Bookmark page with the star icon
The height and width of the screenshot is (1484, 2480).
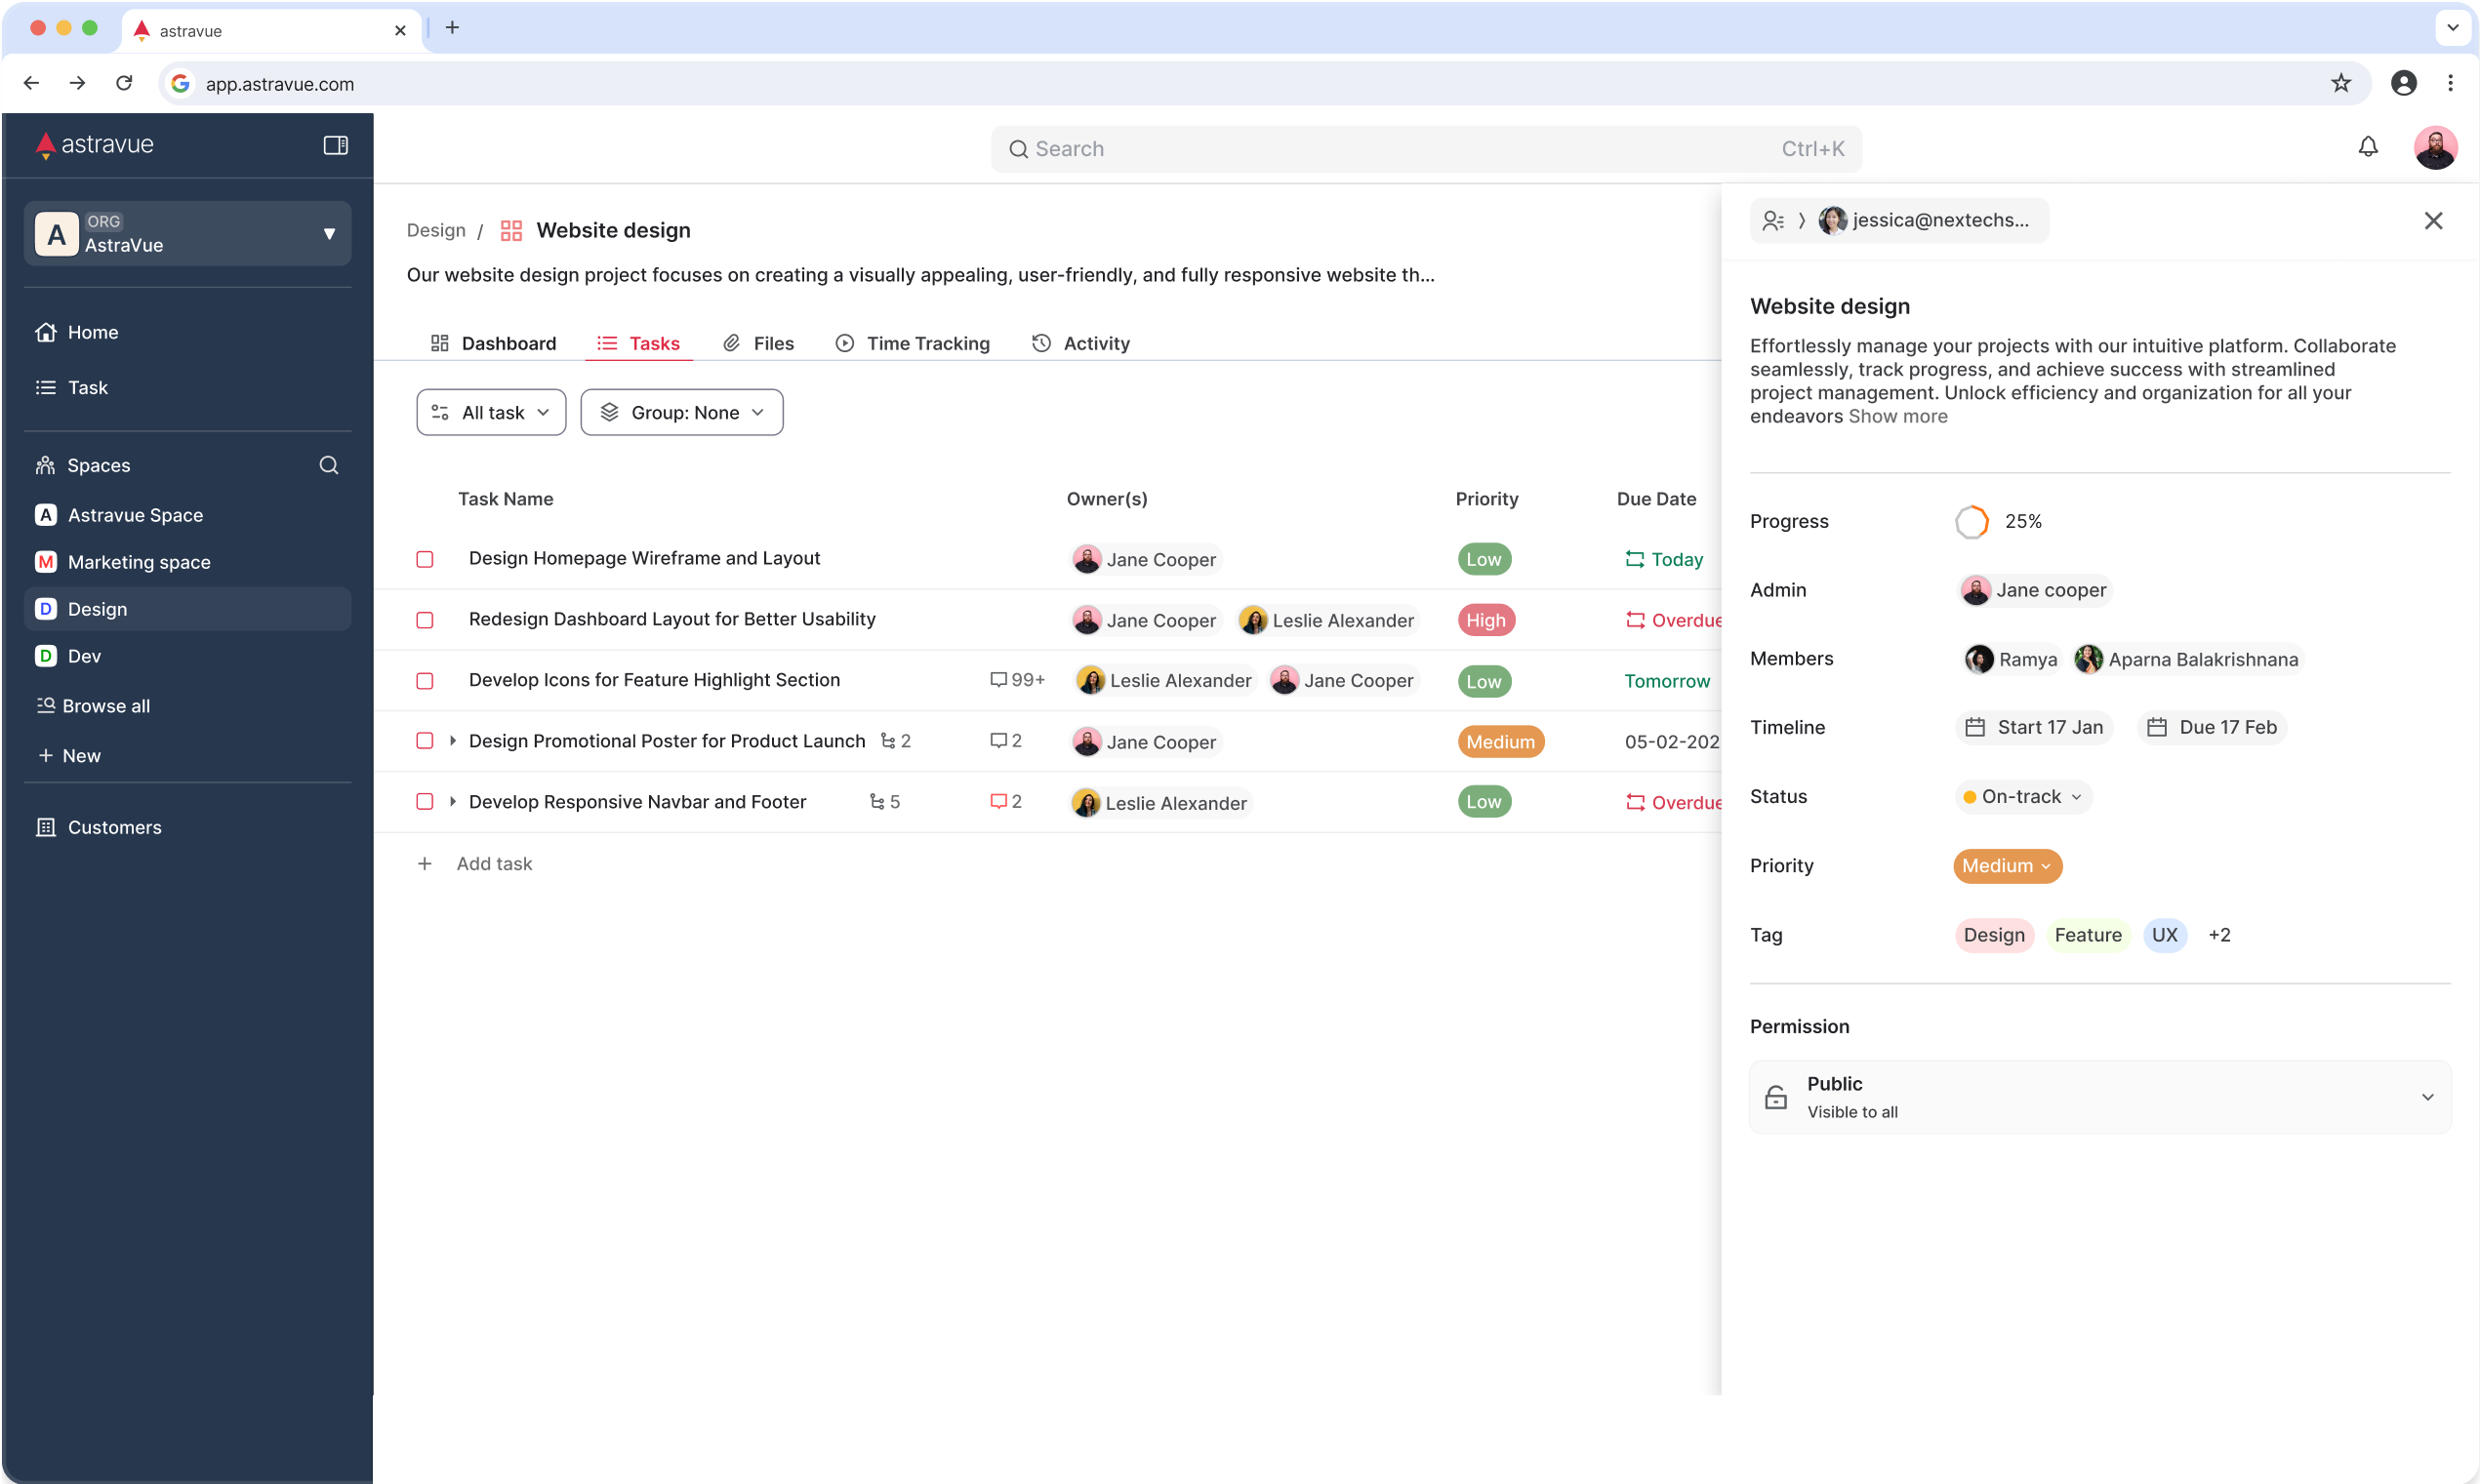[x=2340, y=84]
